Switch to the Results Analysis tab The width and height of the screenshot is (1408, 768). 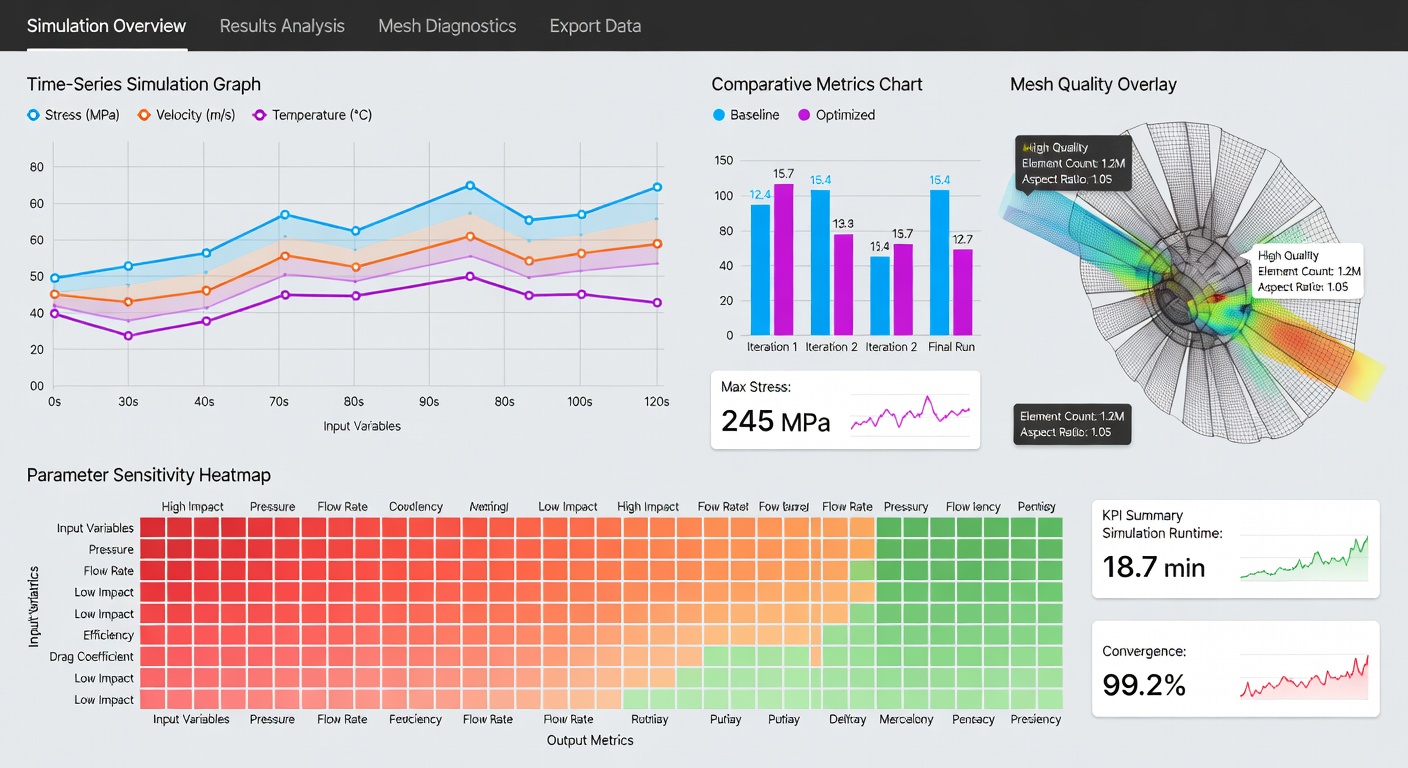(282, 26)
